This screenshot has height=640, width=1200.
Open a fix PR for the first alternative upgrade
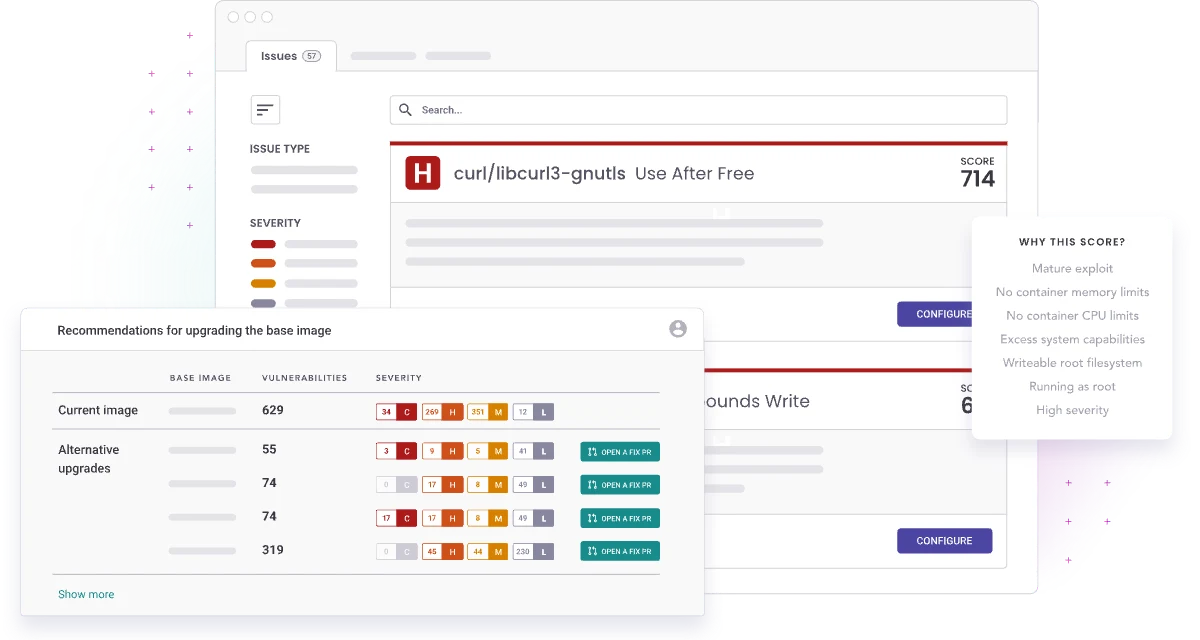pos(619,451)
